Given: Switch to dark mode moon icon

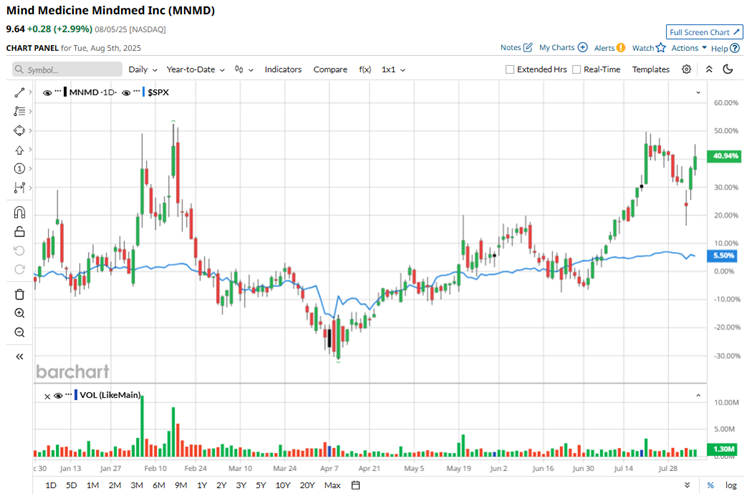Looking at the screenshot, I should [728, 70].
